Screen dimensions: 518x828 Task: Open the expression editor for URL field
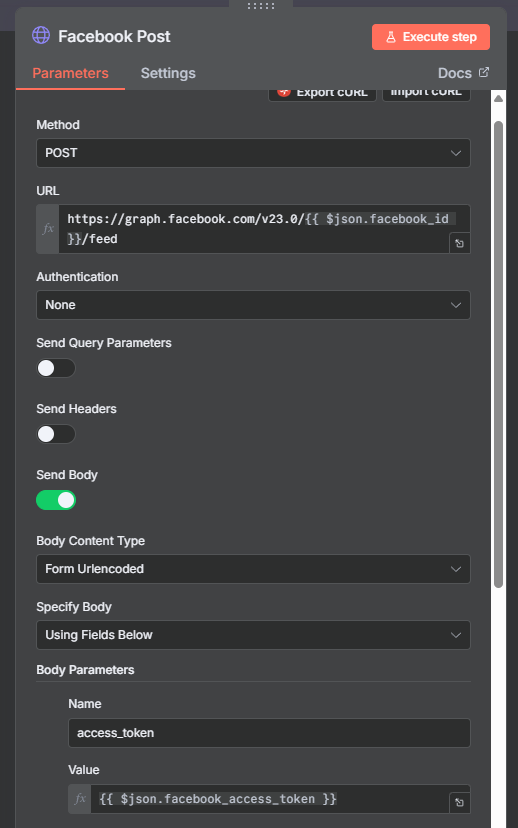(x=459, y=243)
